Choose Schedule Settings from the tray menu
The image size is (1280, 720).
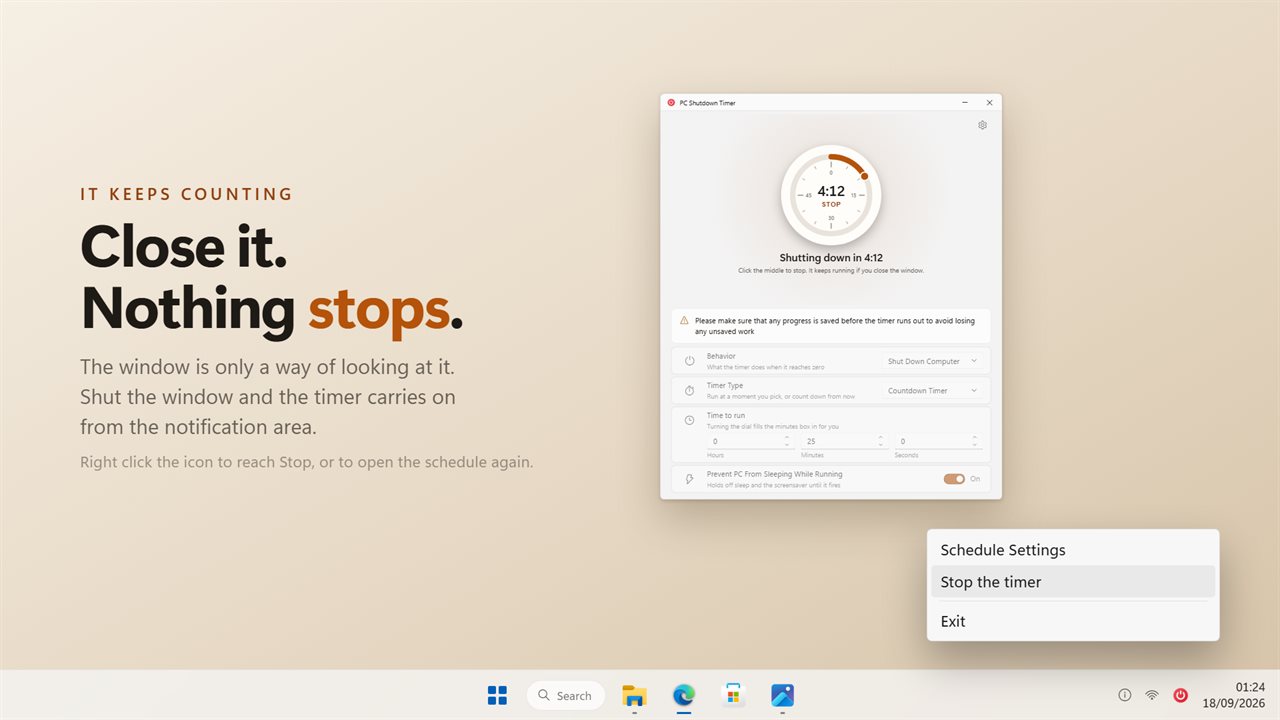(1073, 550)
